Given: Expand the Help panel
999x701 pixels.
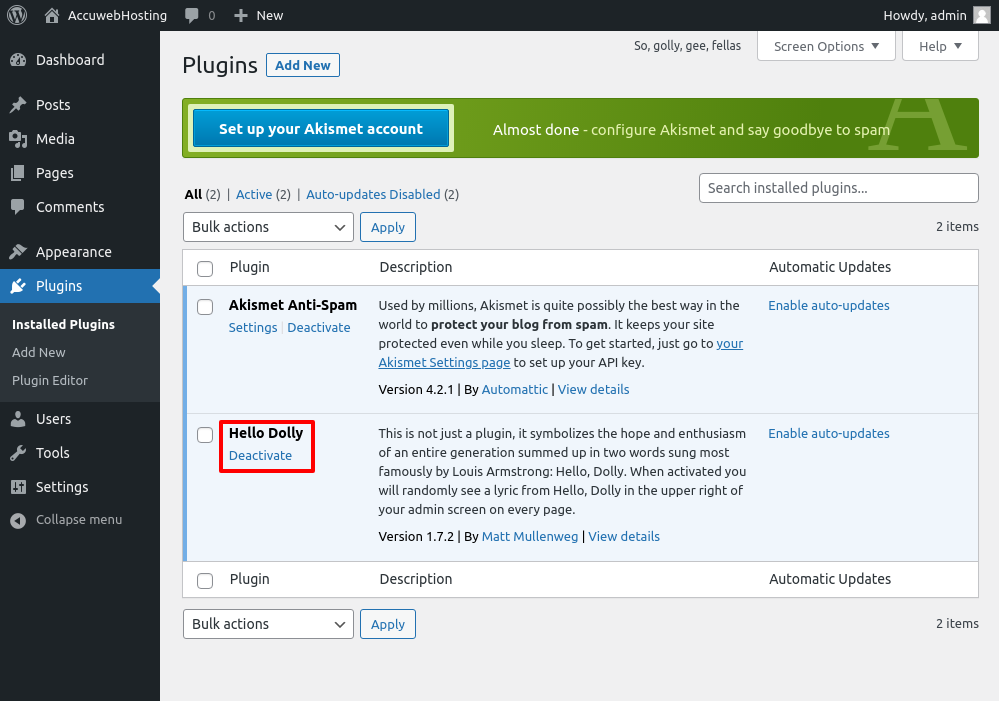Looking at the screenshot, I should (x=940, y=47).
